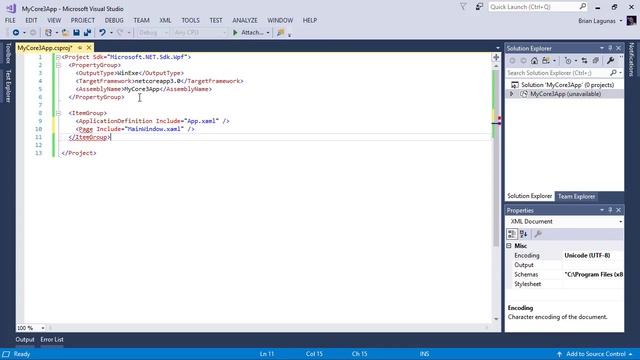Select the MyCore3App.csproj document tab
Screen dimensions: 640x360
[x=45, y=48]
